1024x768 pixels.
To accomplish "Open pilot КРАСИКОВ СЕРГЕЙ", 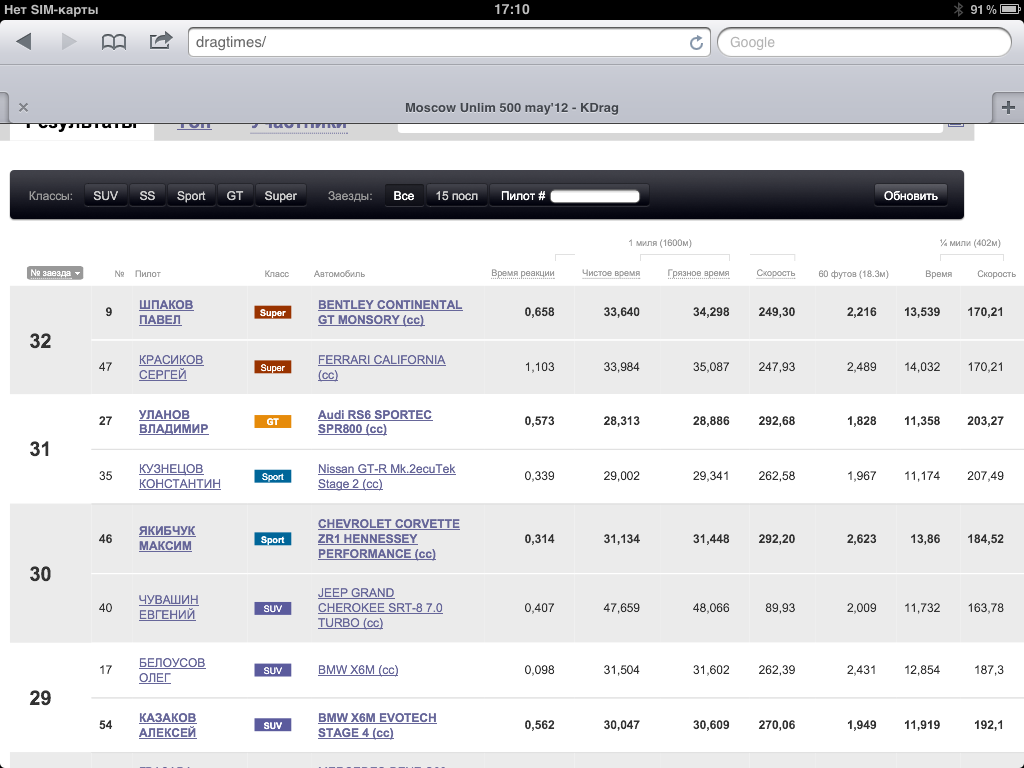I will [171, 367].
